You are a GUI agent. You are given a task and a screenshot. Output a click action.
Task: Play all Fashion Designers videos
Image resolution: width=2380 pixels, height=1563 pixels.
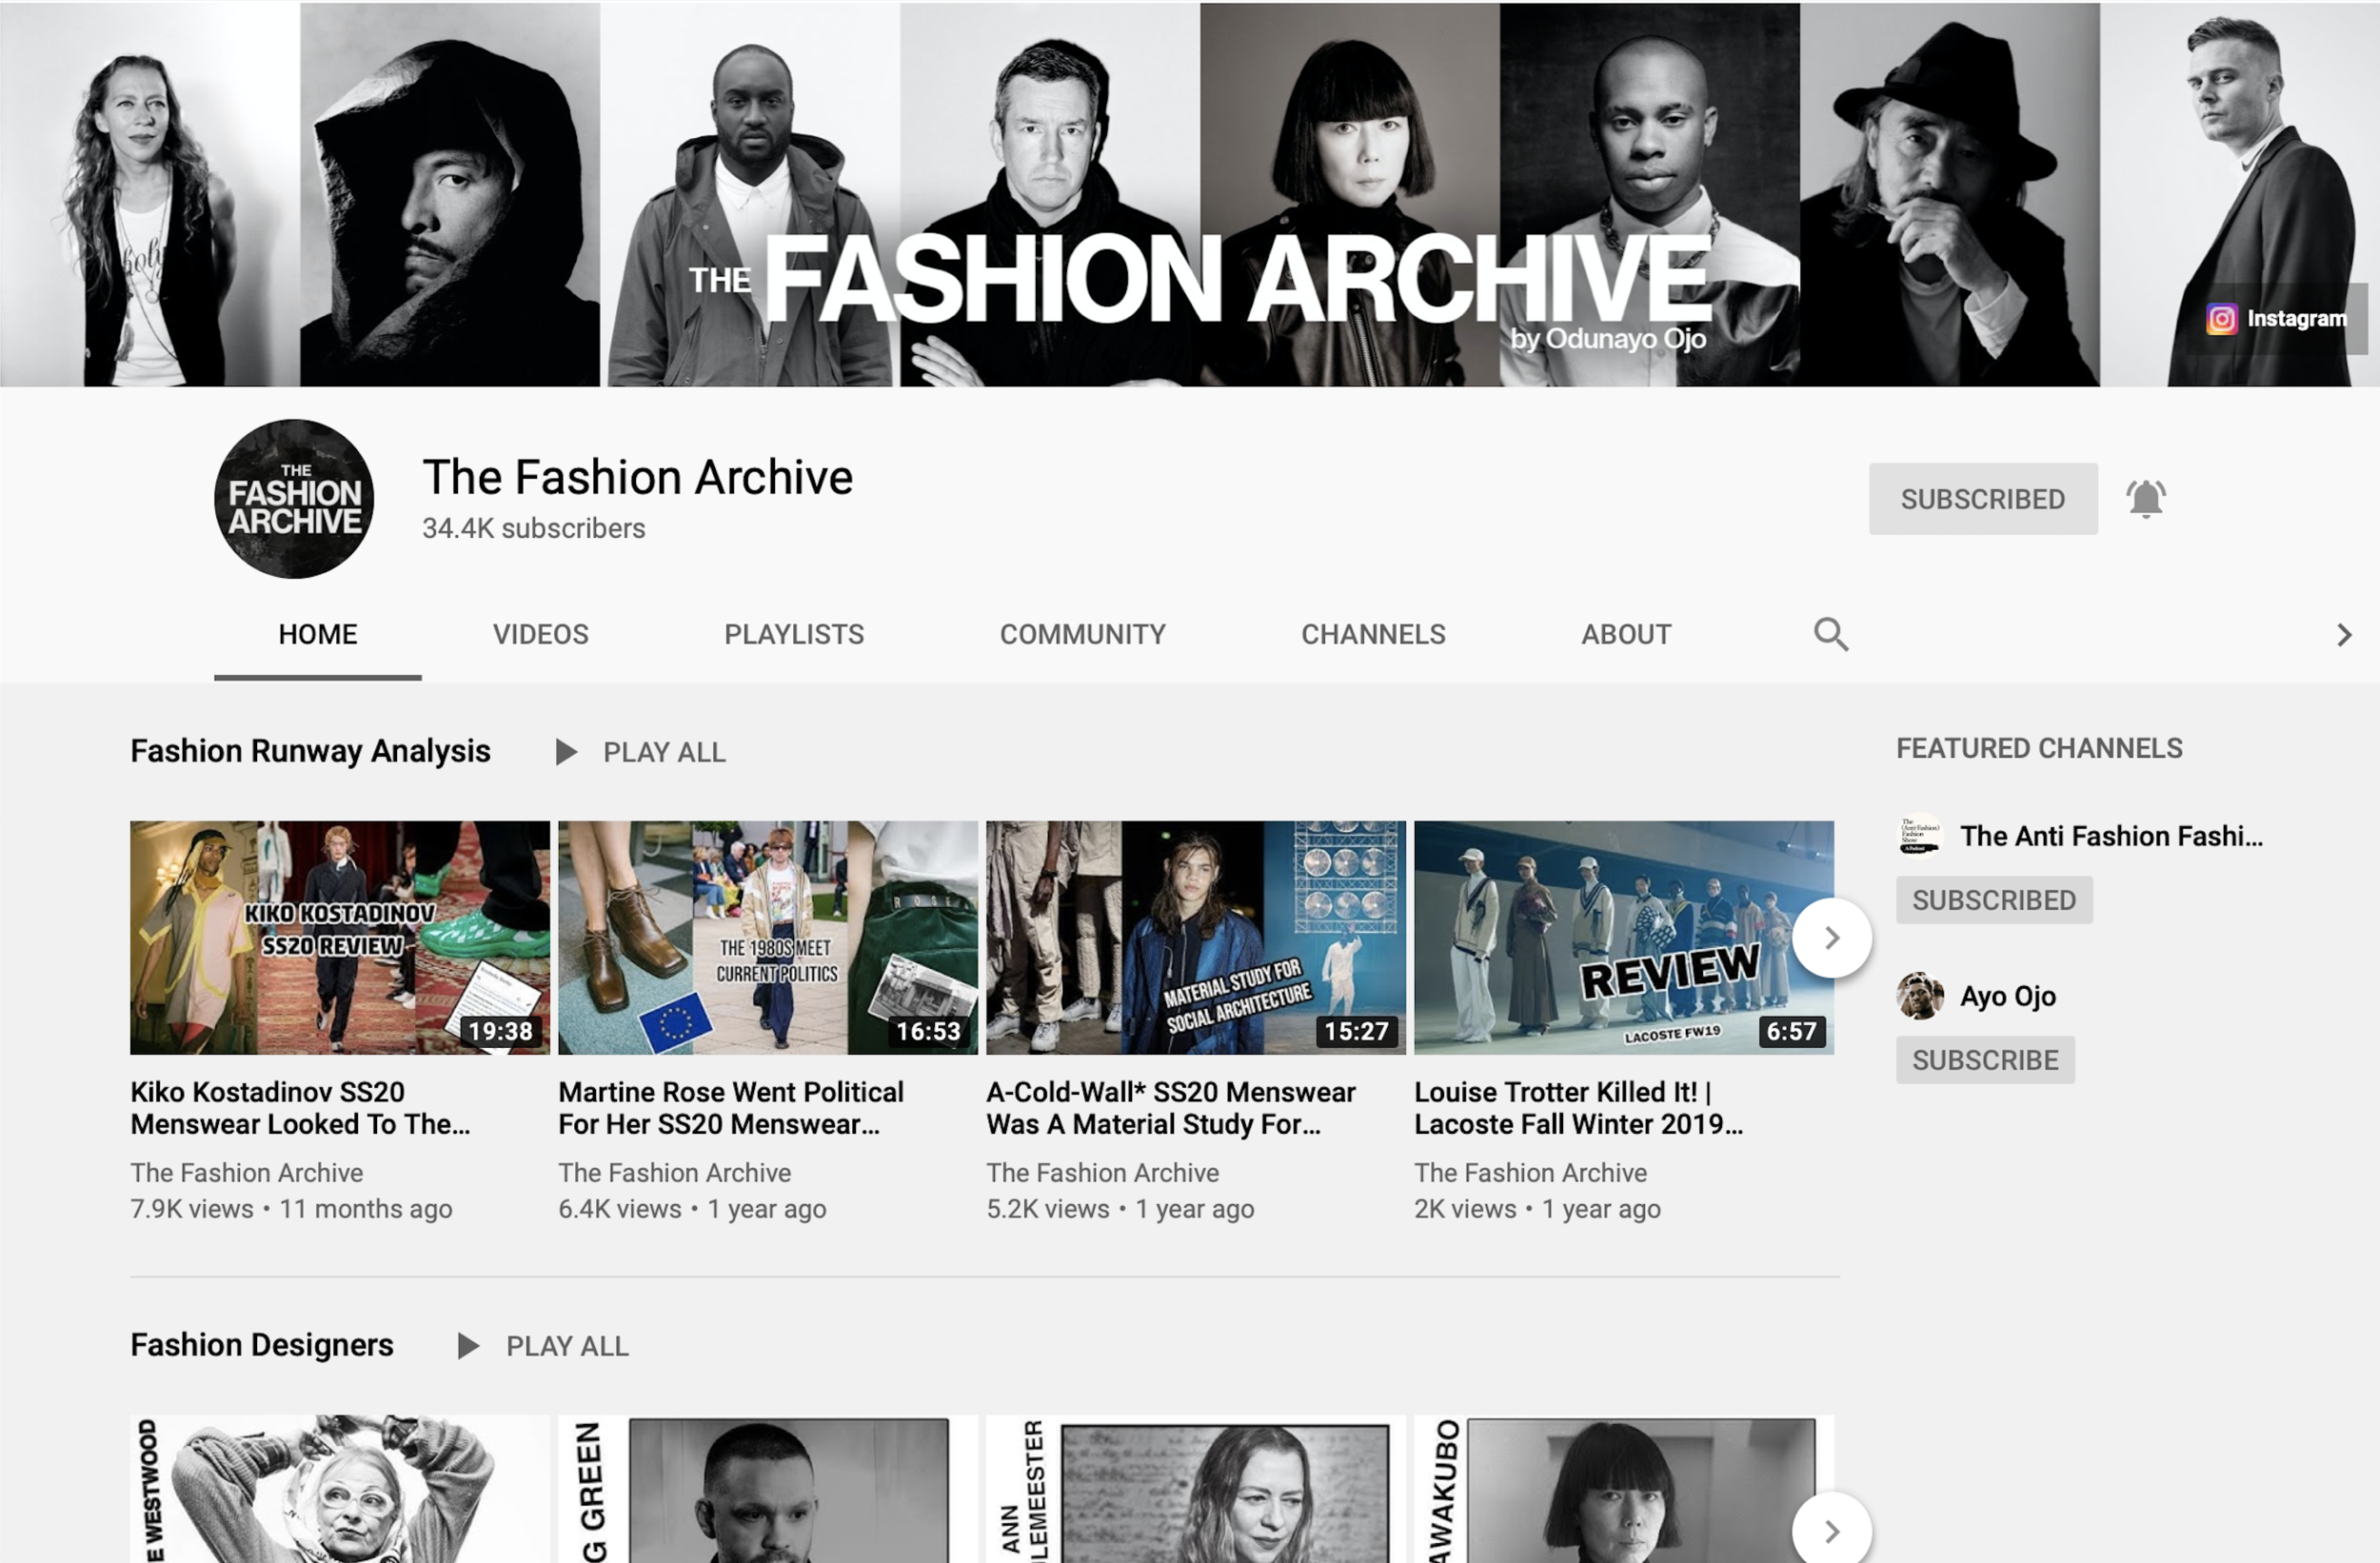(544, 1346)
